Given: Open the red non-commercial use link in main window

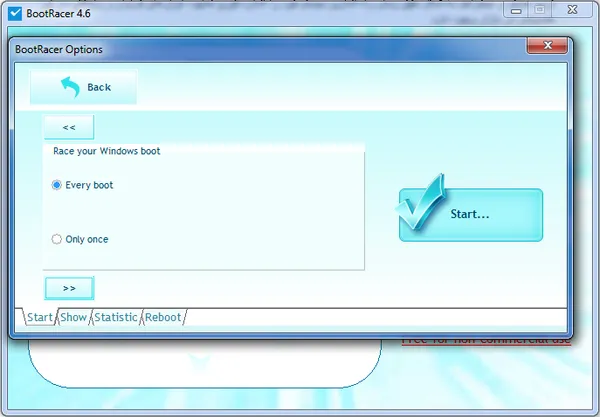Looking at the screenshot, I should point(486,340).
